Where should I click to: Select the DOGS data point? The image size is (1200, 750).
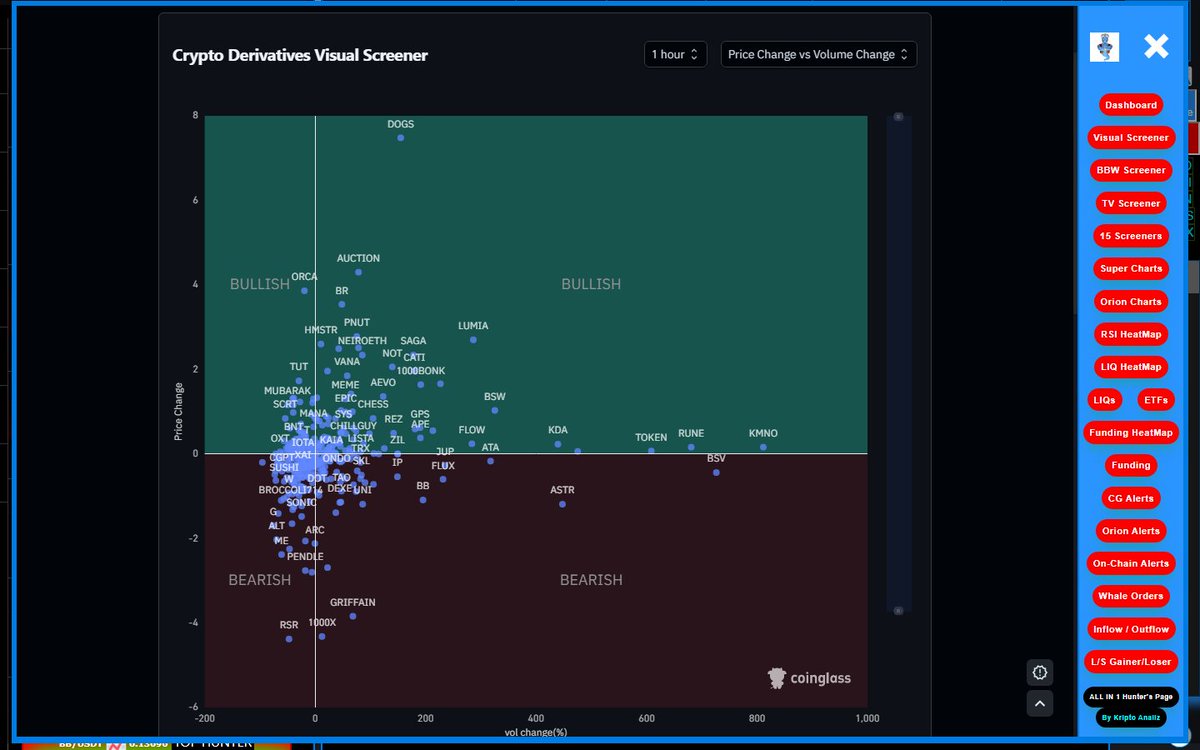tap(401, 137)
